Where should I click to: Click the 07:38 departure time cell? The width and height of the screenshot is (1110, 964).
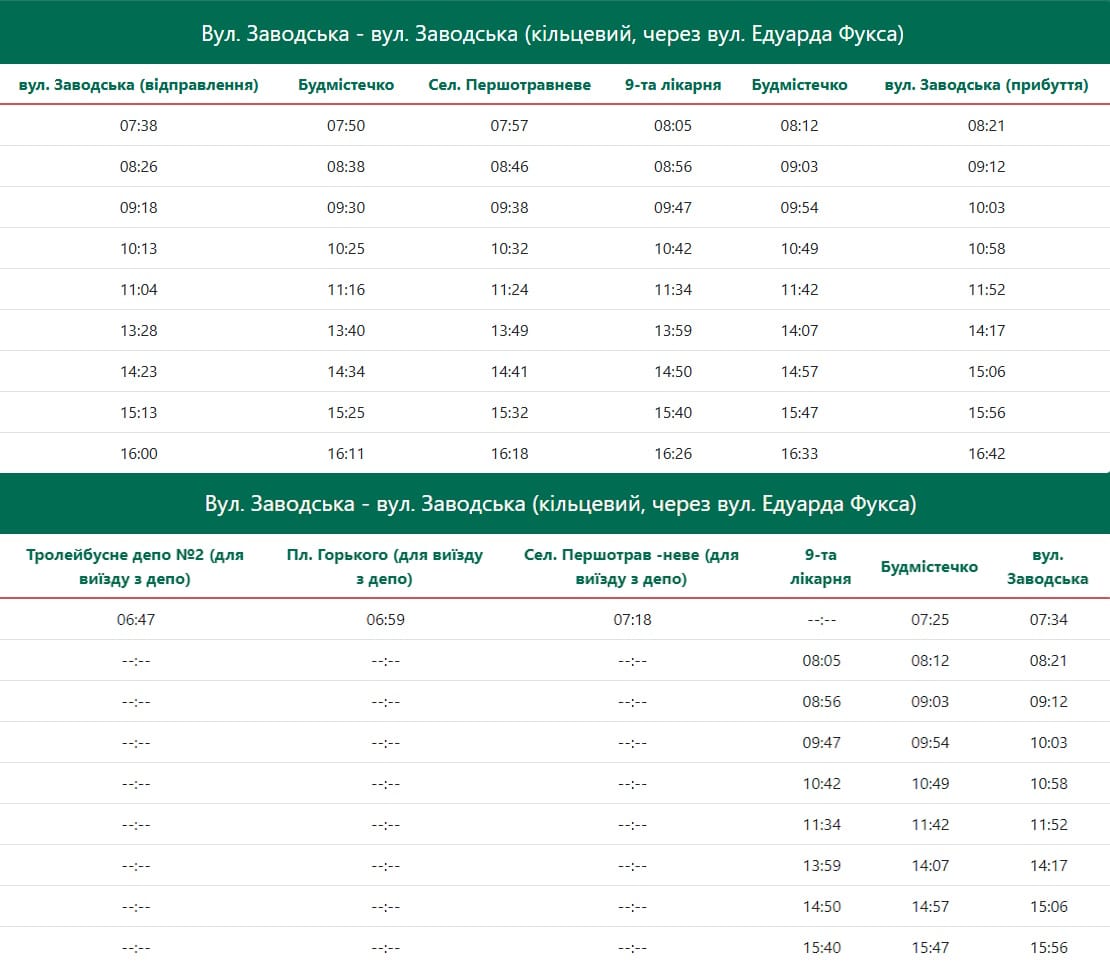click(x=138, y=126)
